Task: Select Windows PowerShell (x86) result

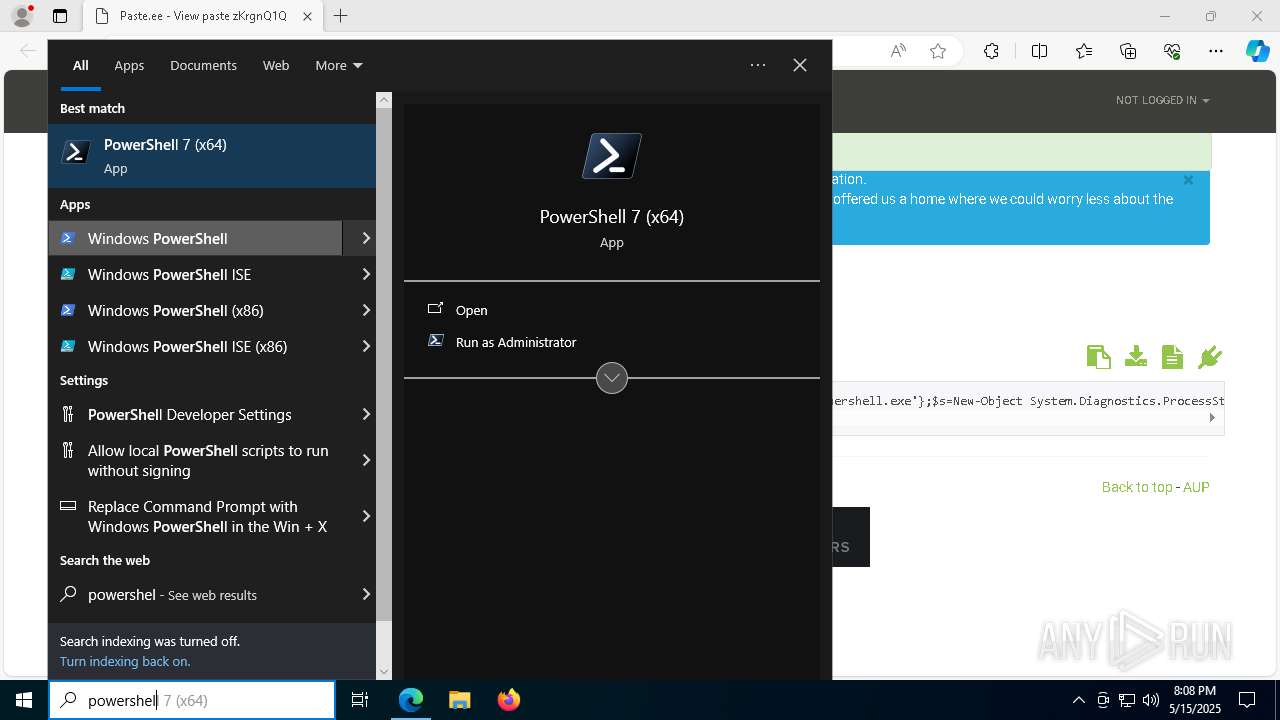Action: (195, 310)
